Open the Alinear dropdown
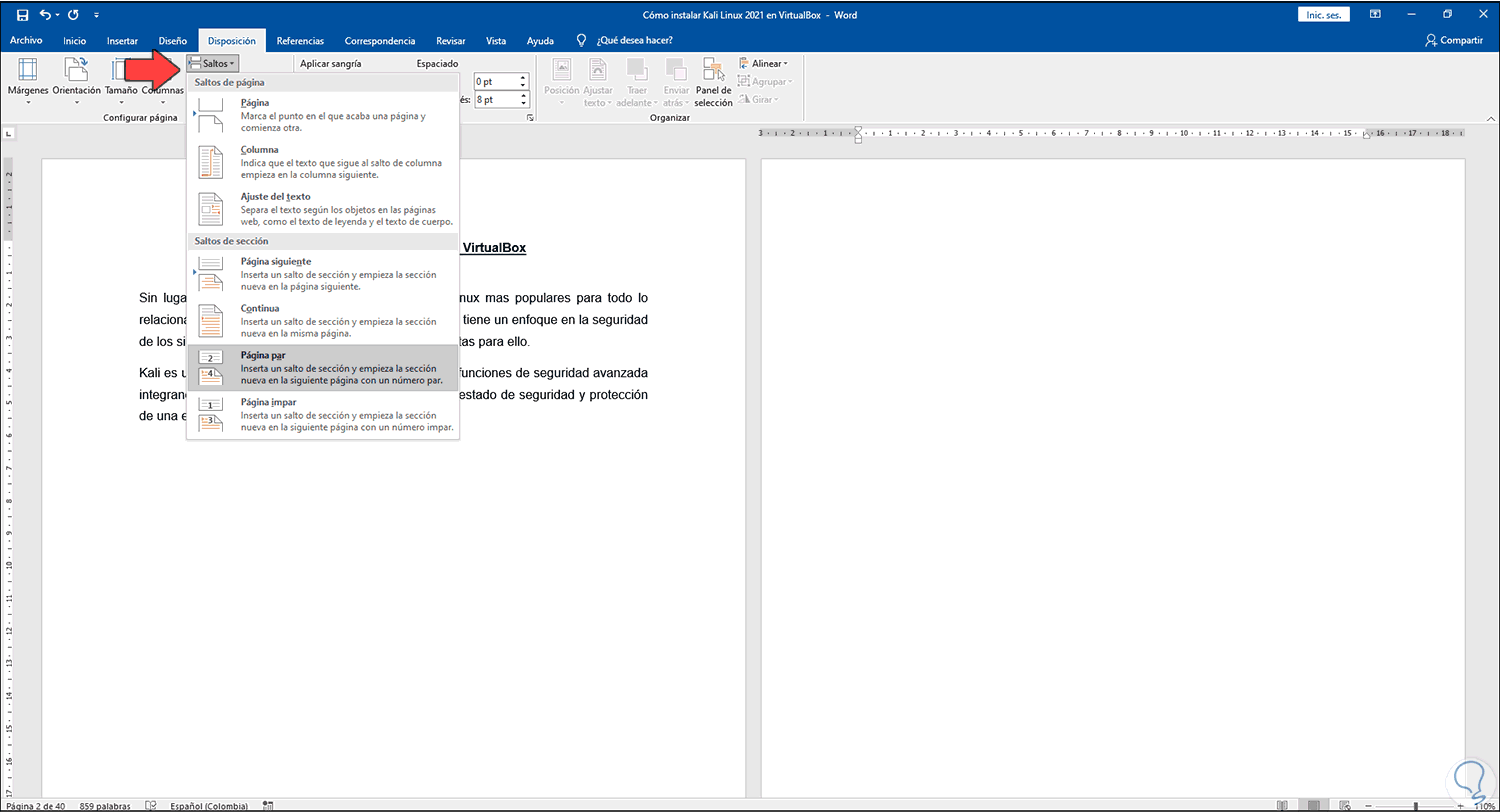Screen dimensions: 1500x812 point(764,63)
